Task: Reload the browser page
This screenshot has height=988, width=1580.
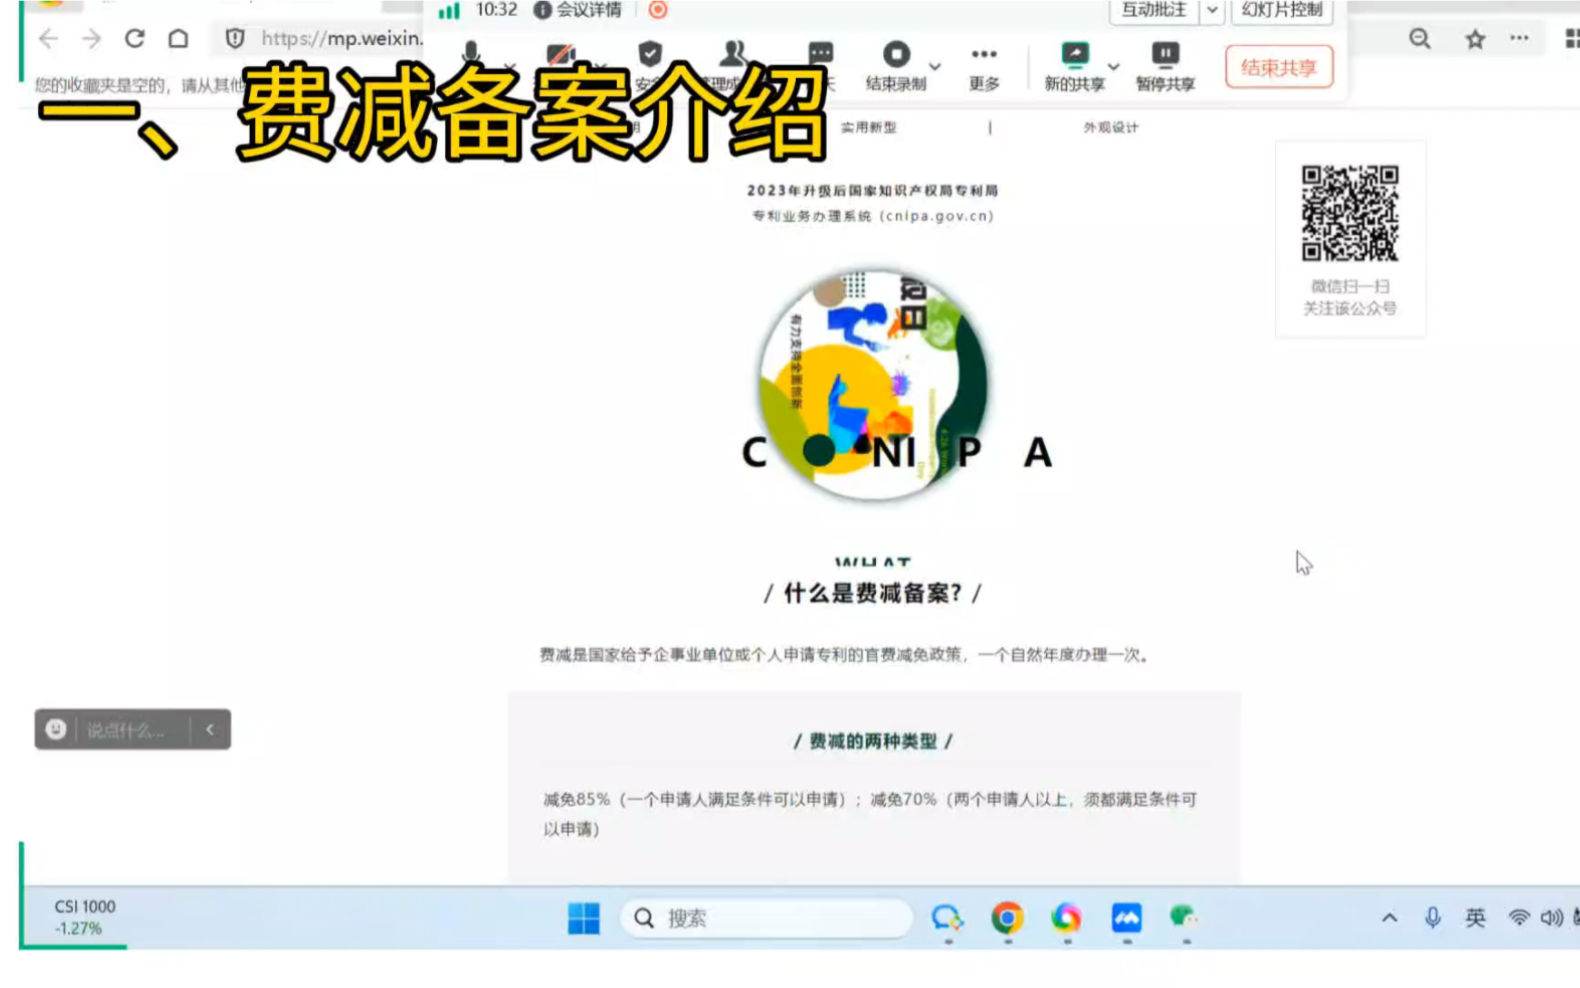Action: tap(135, 39)
